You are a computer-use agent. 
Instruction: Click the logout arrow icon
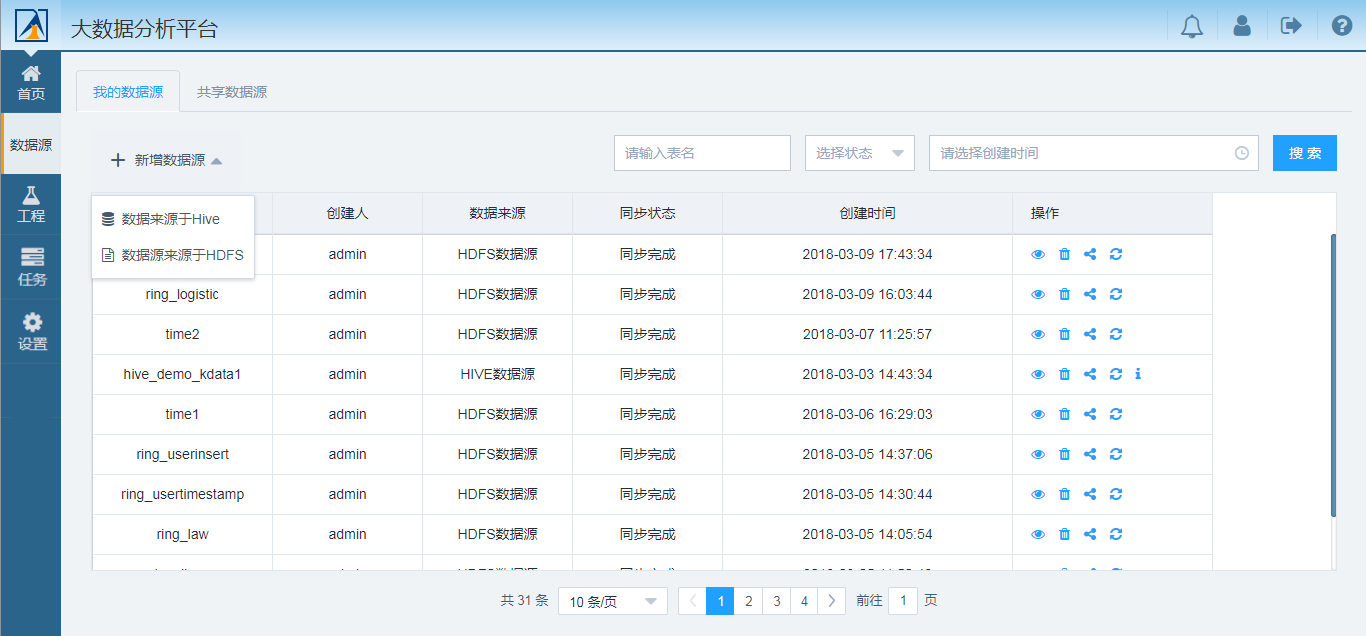(1291, 26)
